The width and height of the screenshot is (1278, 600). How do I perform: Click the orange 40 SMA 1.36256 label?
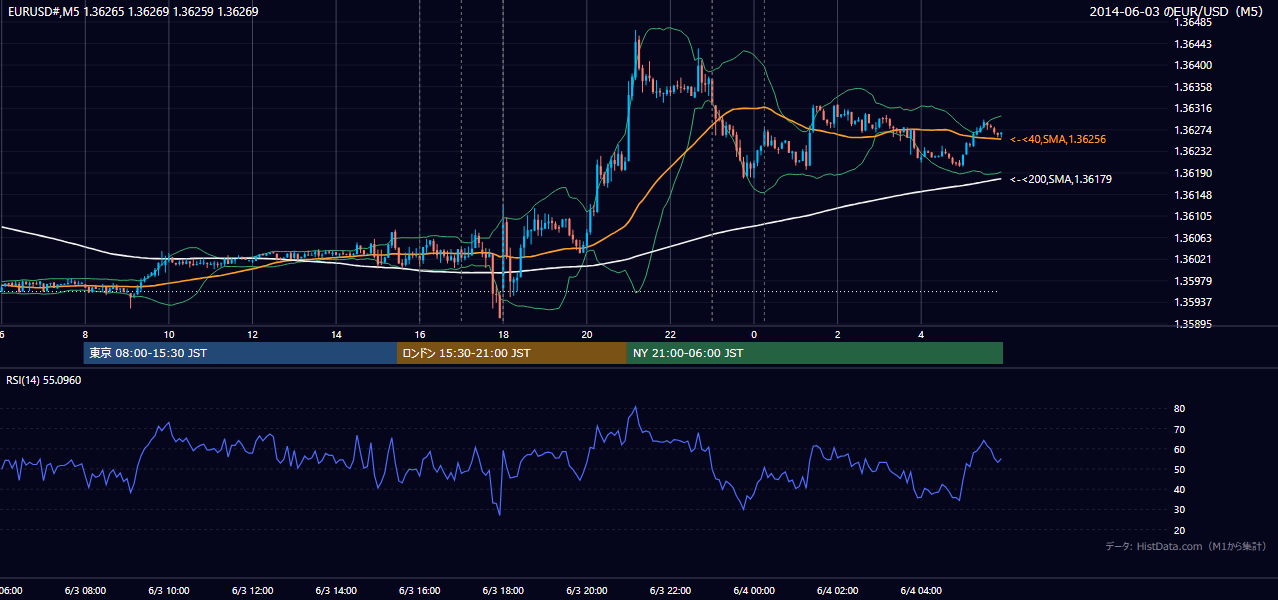[1058, 140]
